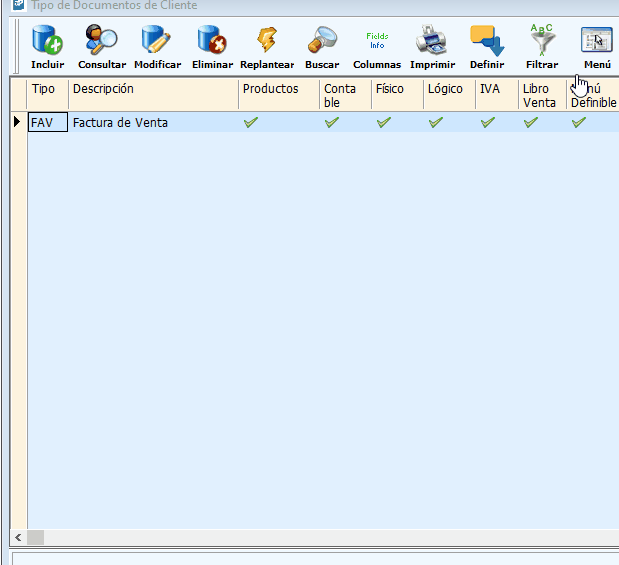Toggle the Contable checkmark for FAV

(332, 122)
